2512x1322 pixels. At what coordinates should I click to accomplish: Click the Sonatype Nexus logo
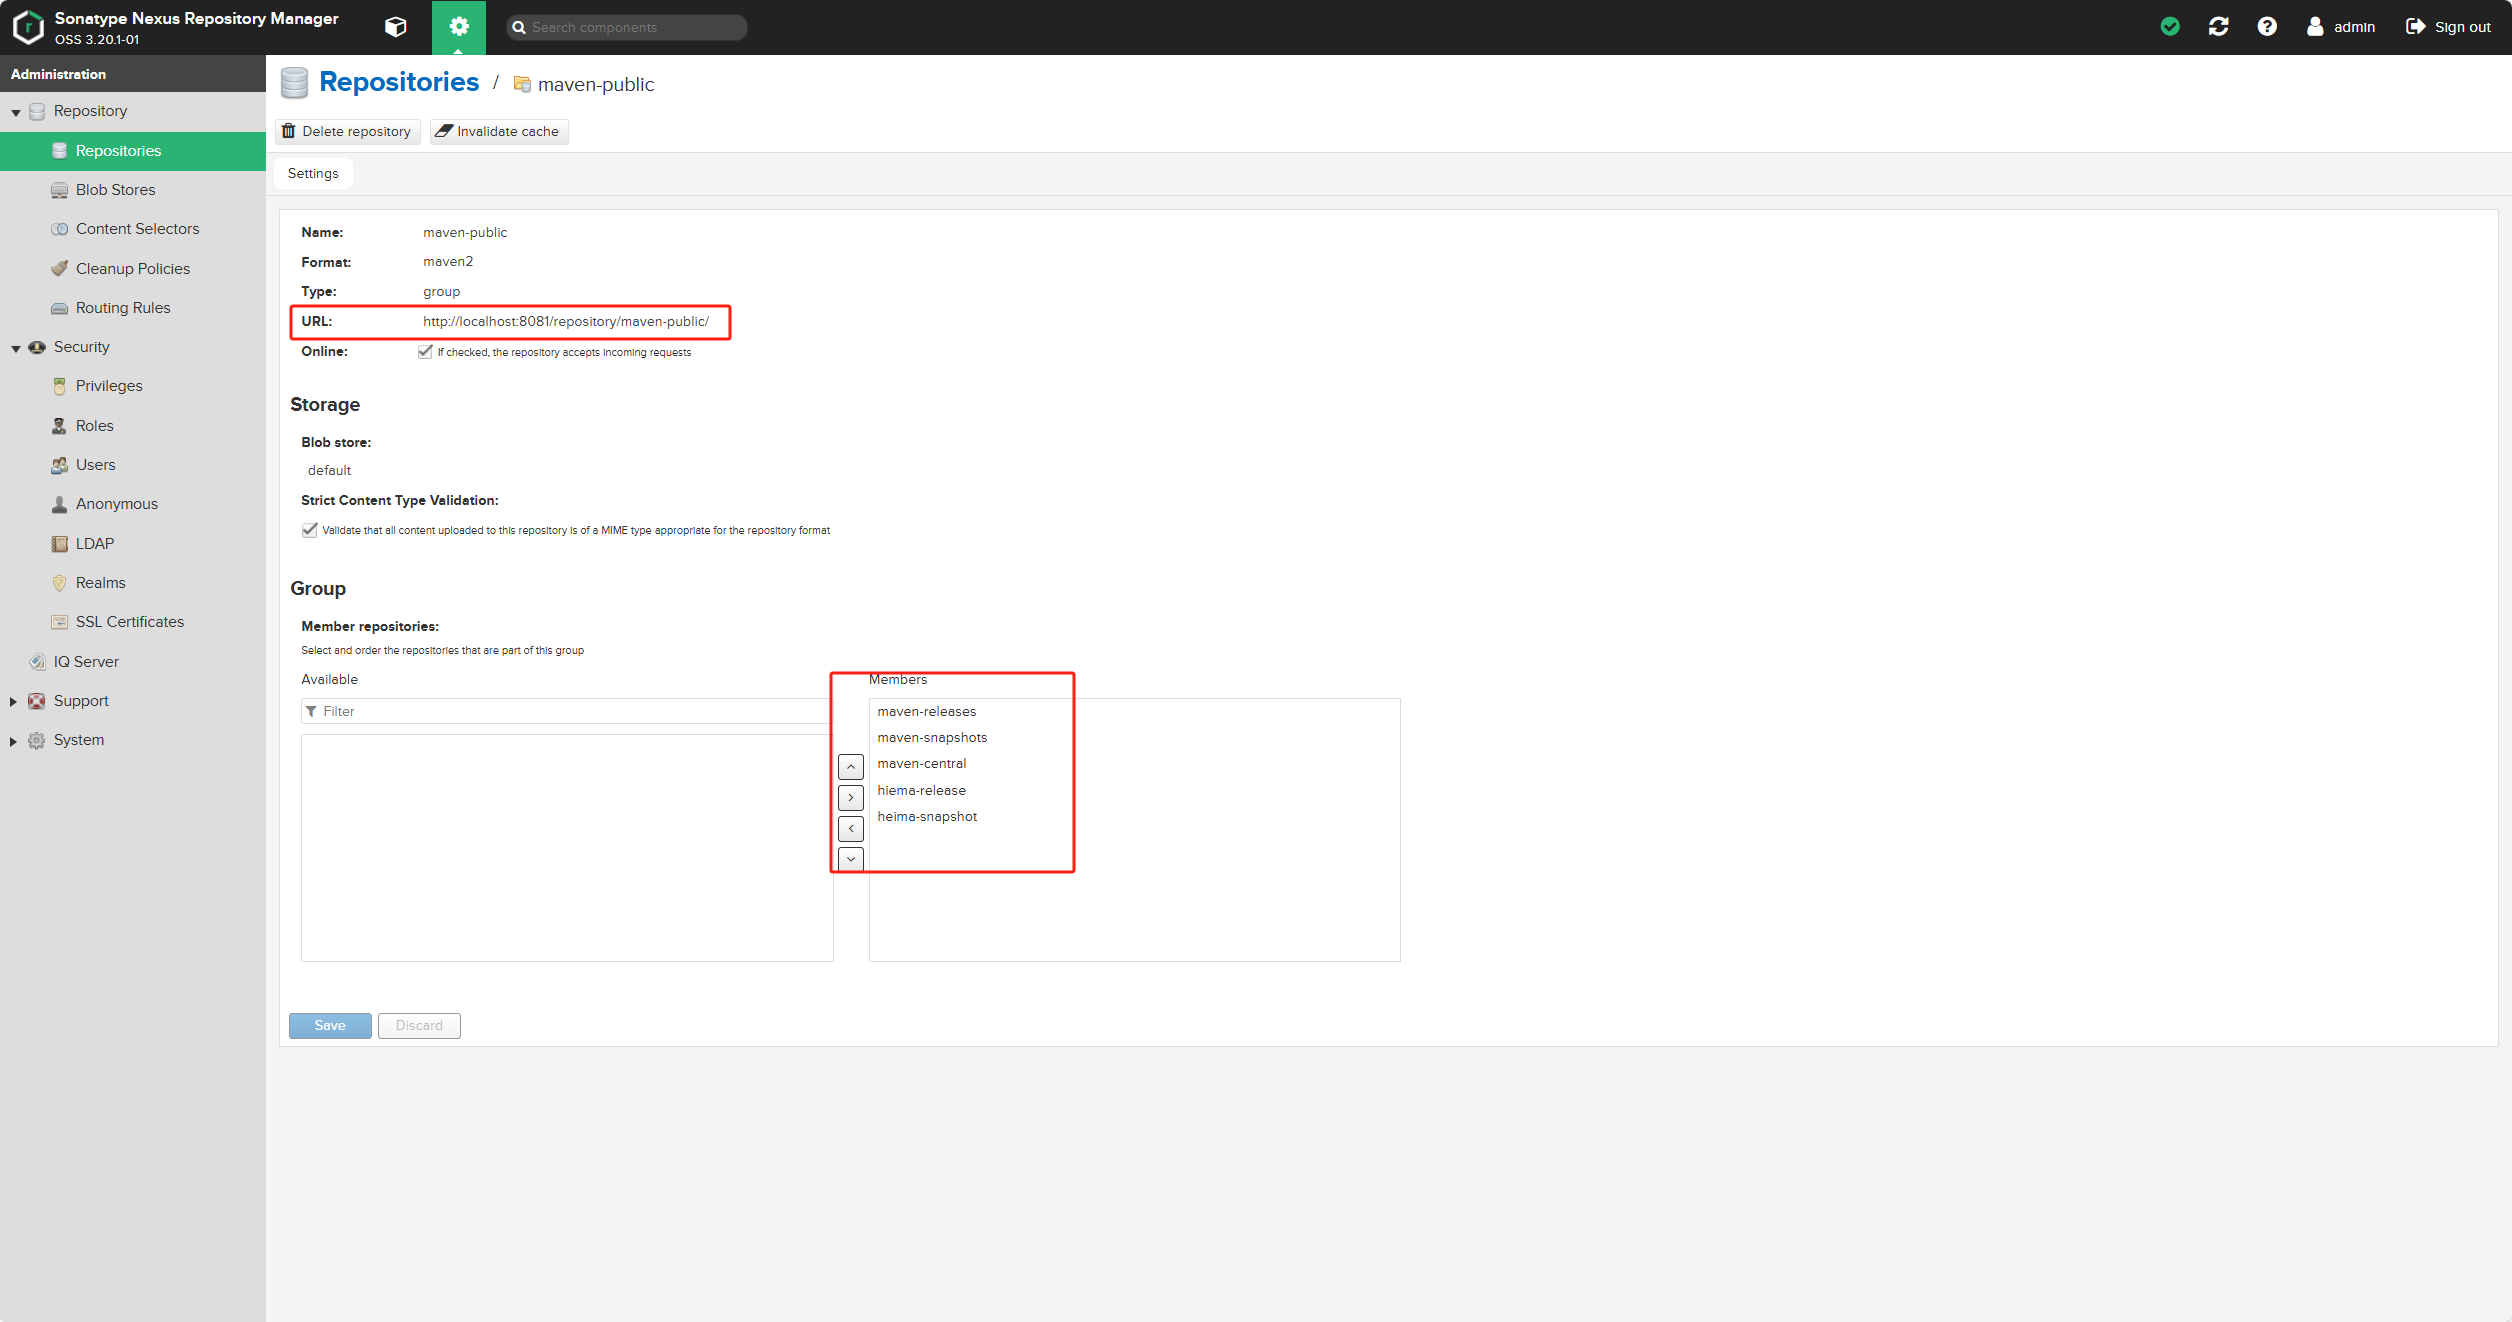pyautogui.click(x=28, y=27)
